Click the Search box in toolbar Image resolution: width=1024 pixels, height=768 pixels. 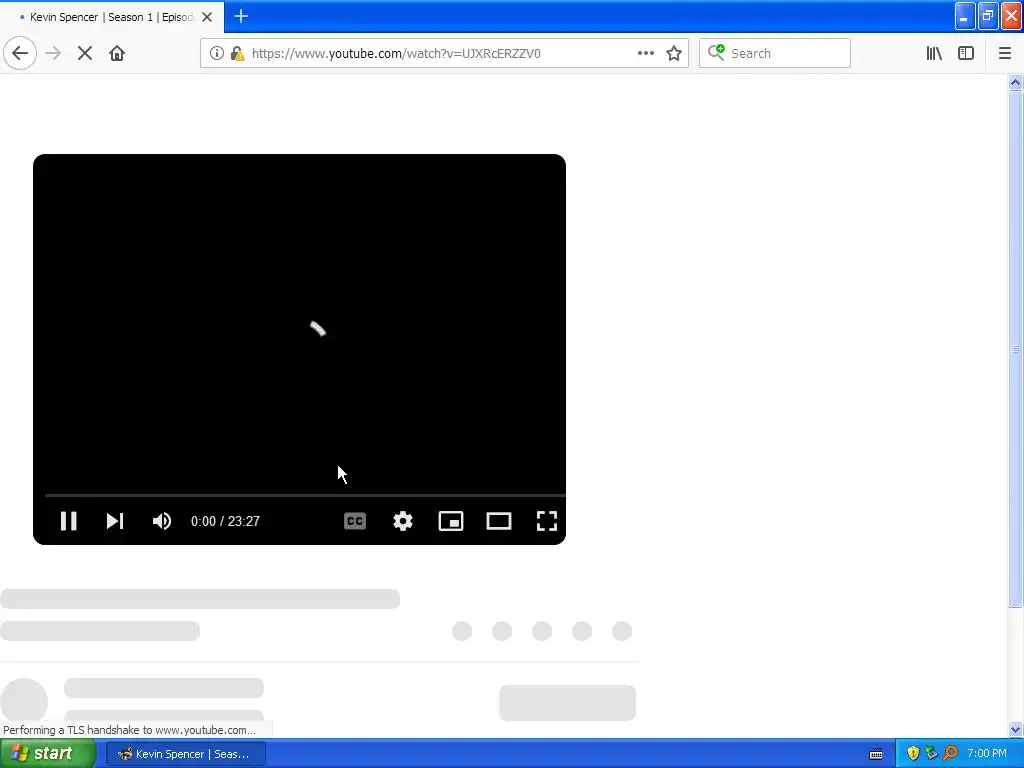775,54
